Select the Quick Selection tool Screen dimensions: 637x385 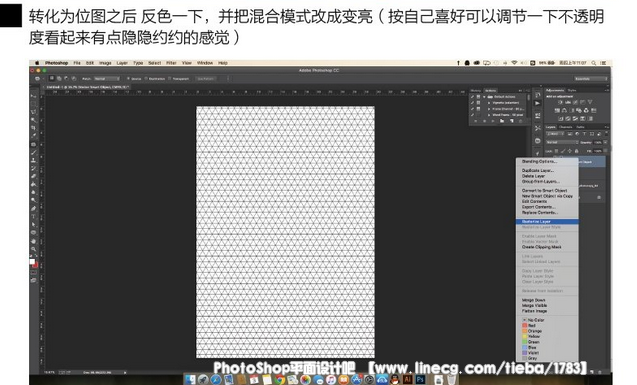coord(33,120)
